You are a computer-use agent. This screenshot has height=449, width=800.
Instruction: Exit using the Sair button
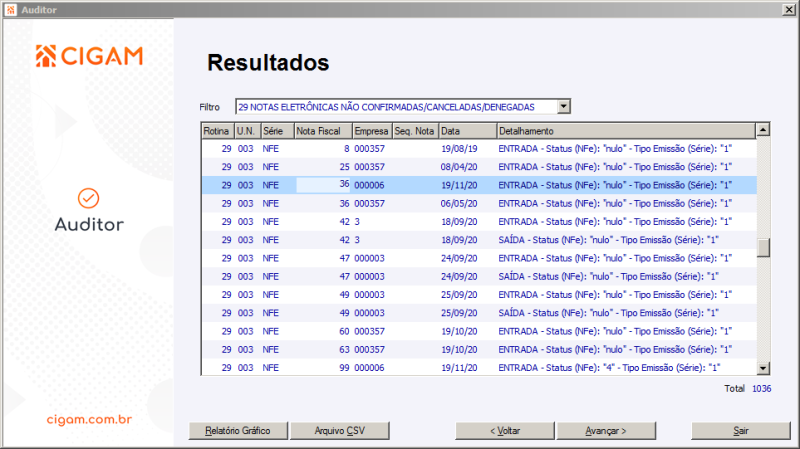point(741,431)
